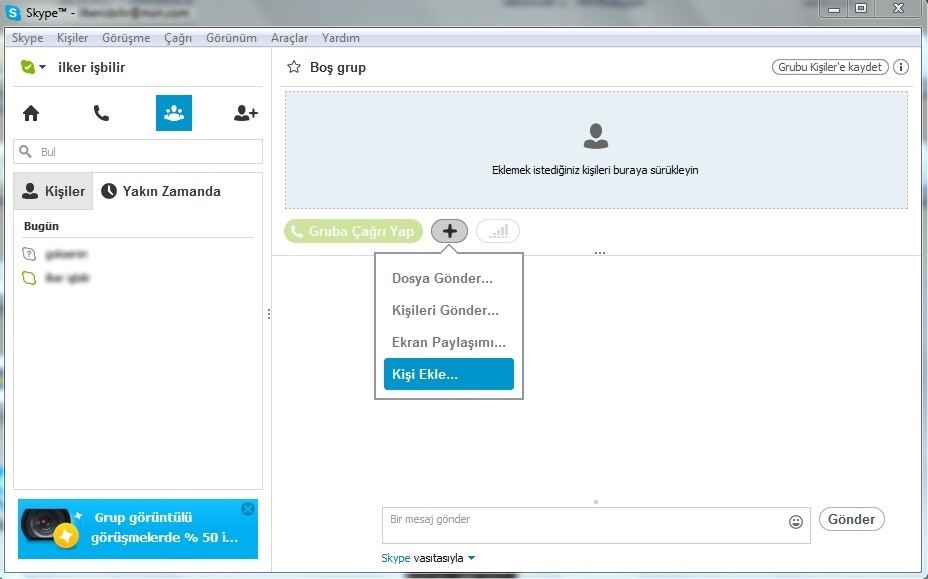Click the vertical pane splitter handle
This screenshot has width=928, height=579.
(269, 314)
